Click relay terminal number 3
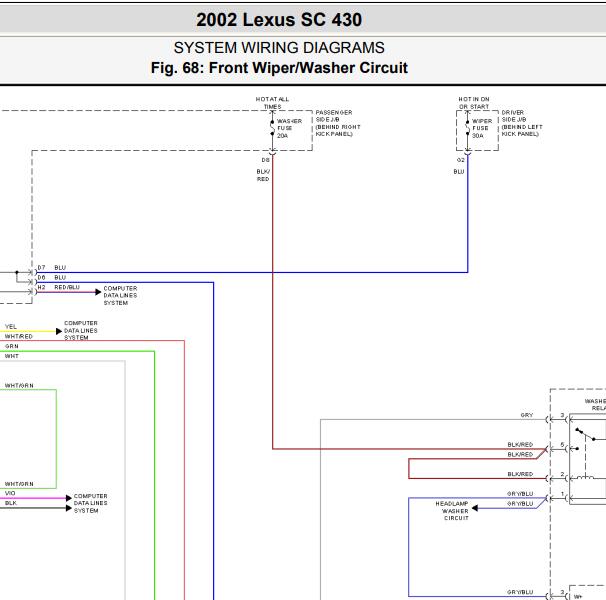Image resolution: width=606 pixels, height=600 pixels. pos(562,415)
